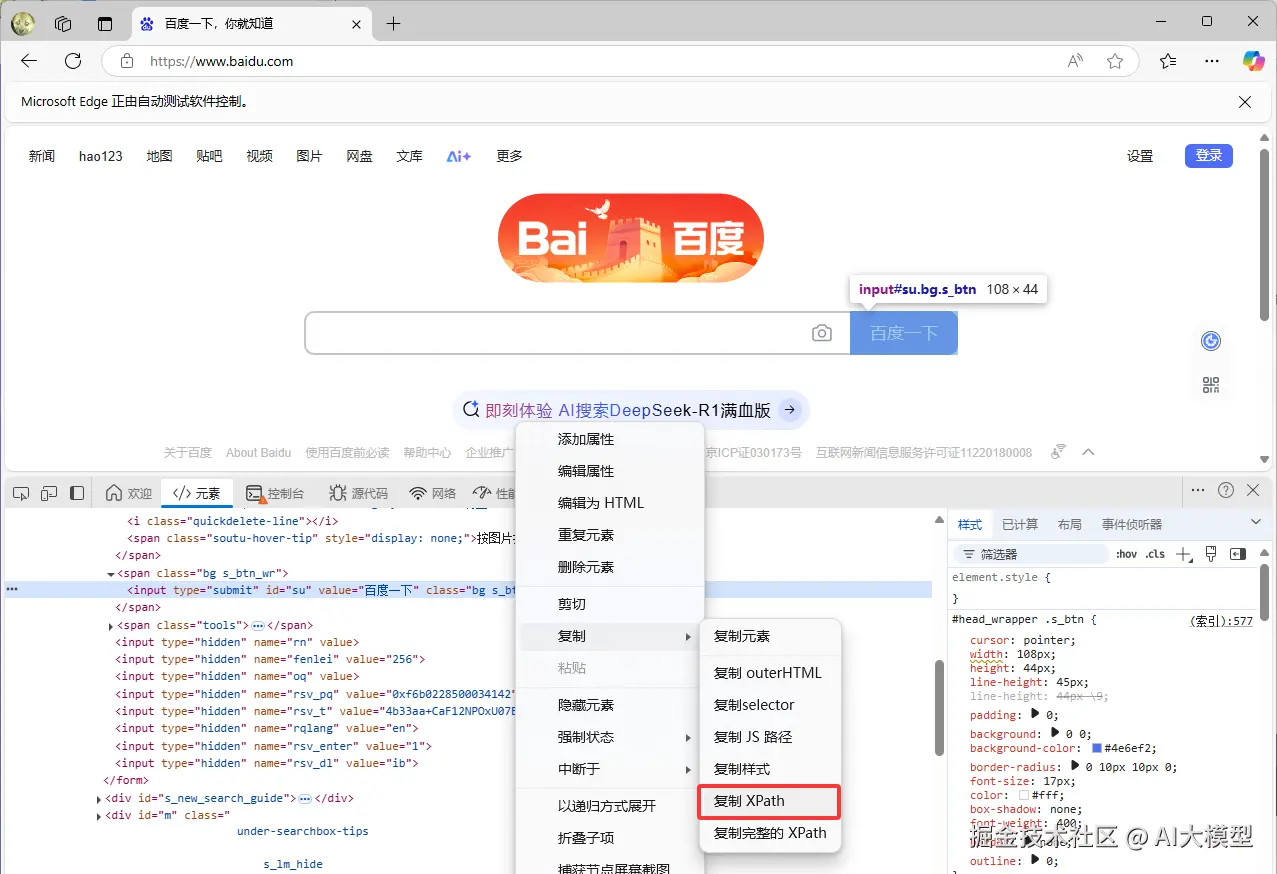Image resolution: width=1277 pixels, height=874 pixels.
Task: Open the Copilot icon in Edge toolbar
Action: 1253,61
